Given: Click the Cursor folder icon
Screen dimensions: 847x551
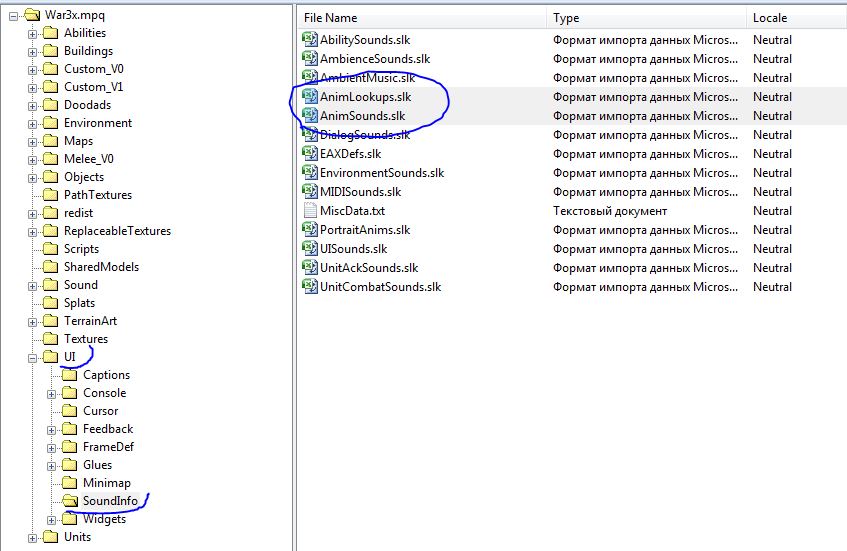Looking at the screenshot, I should pyautogui.click(x=69, y=411).
